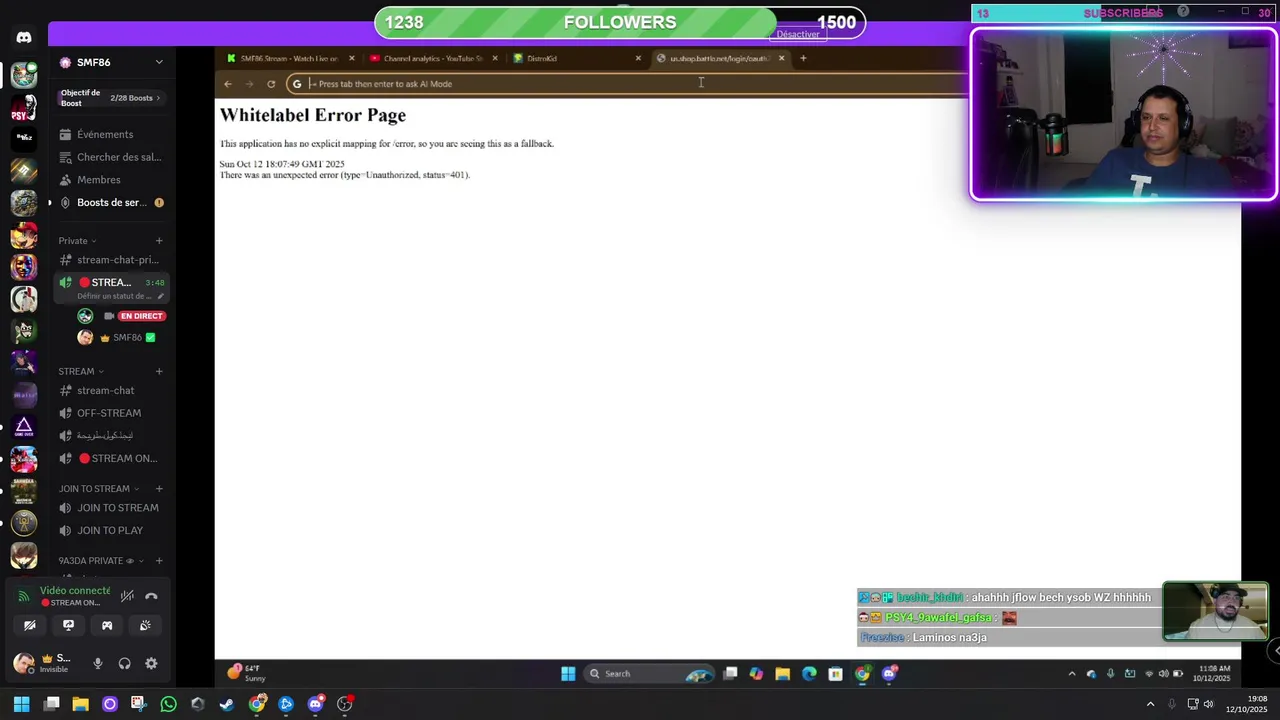Join the STREAM ON... voice channel below OFF-STREAM
This screenshot has height=720, width=1280.
click(x=110, y=459)
